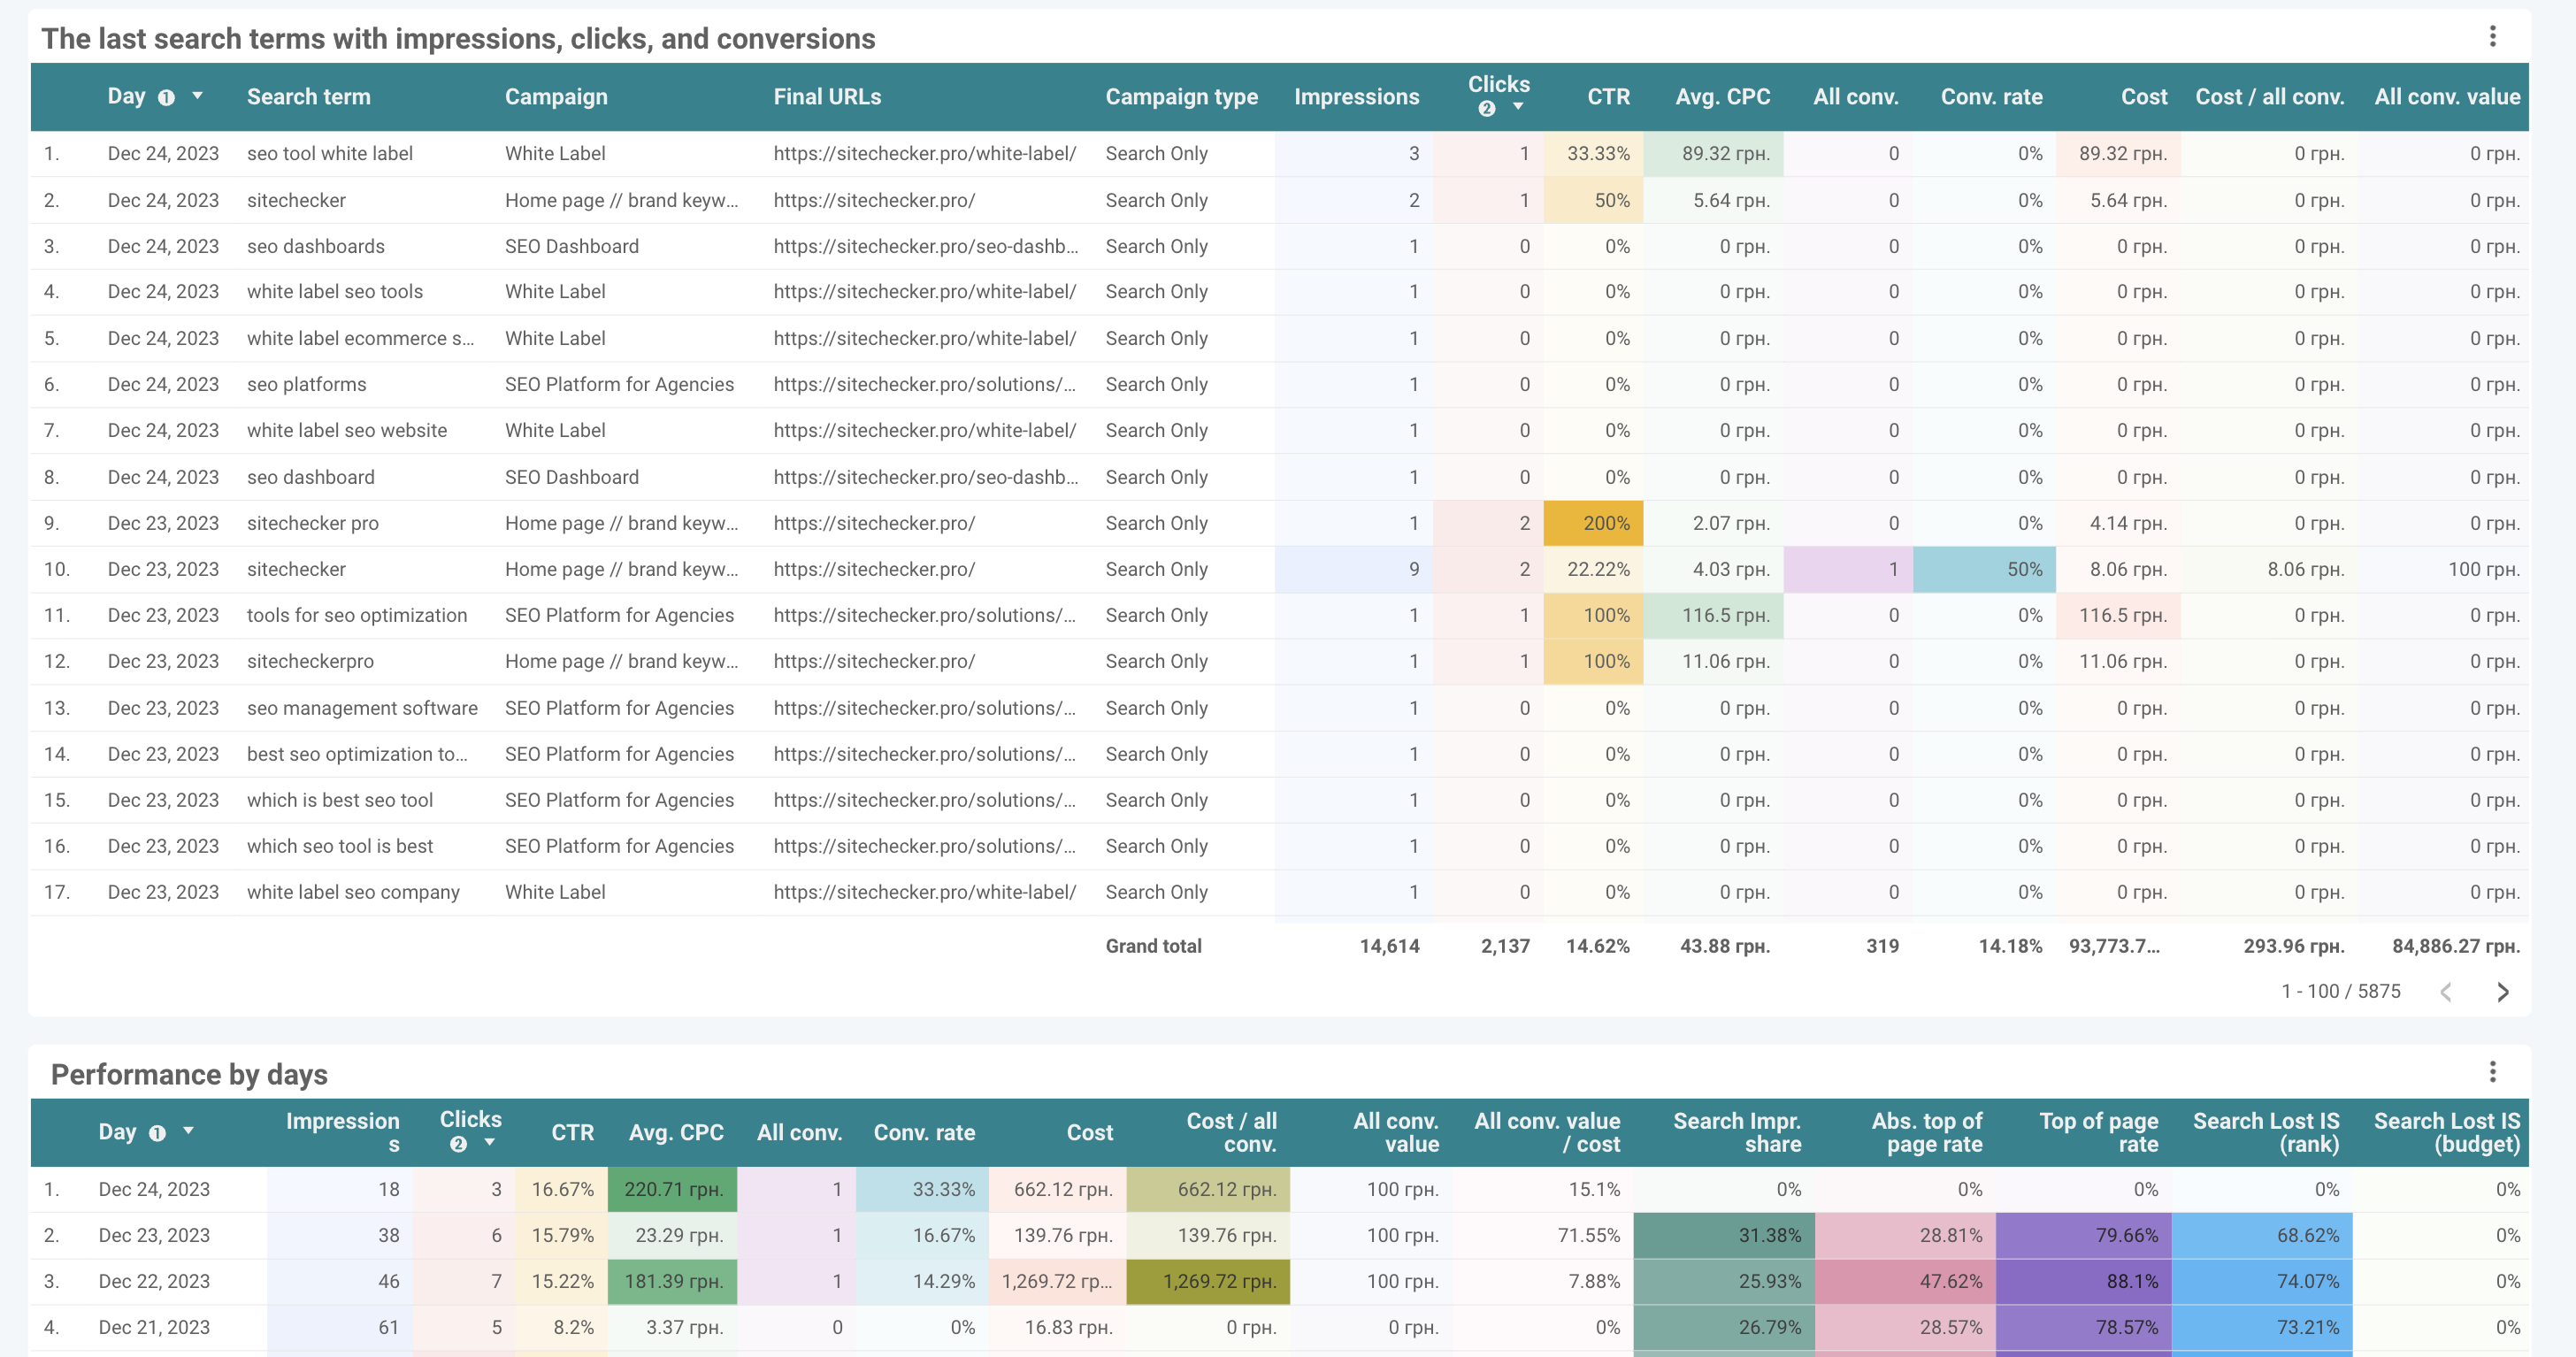This screenshot has height=1357, width=2576.
Task: Click the 220.71 грн. Avg. CPC cell
Action: click(x=672, y=1189)
